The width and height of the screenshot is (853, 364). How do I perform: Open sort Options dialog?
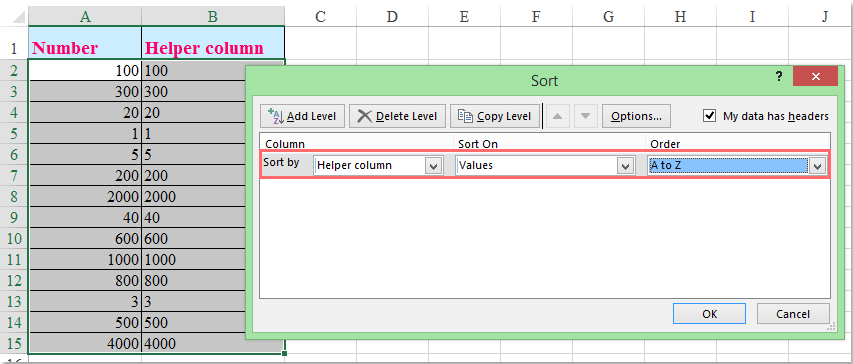pos(636,116)
